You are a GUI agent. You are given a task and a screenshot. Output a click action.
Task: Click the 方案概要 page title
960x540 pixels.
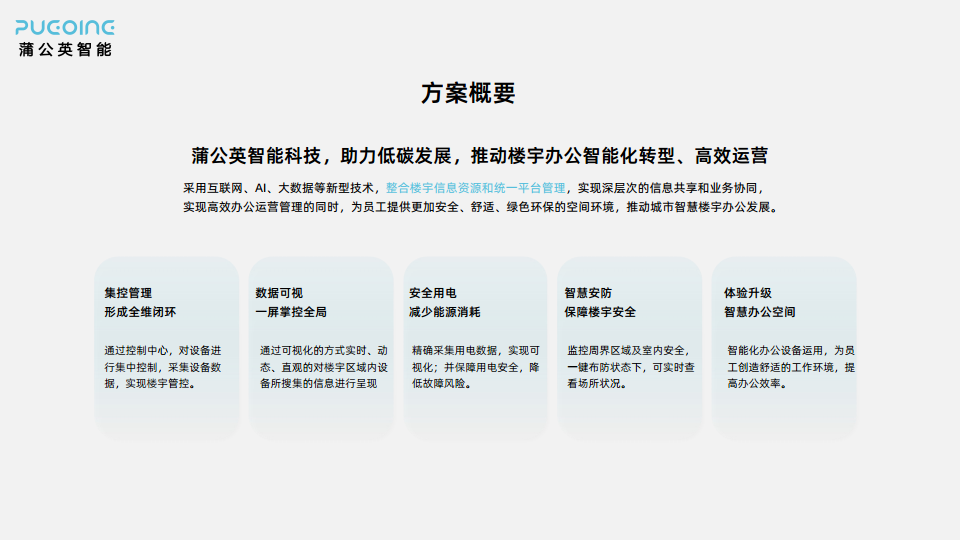click(x=468, y=93)
